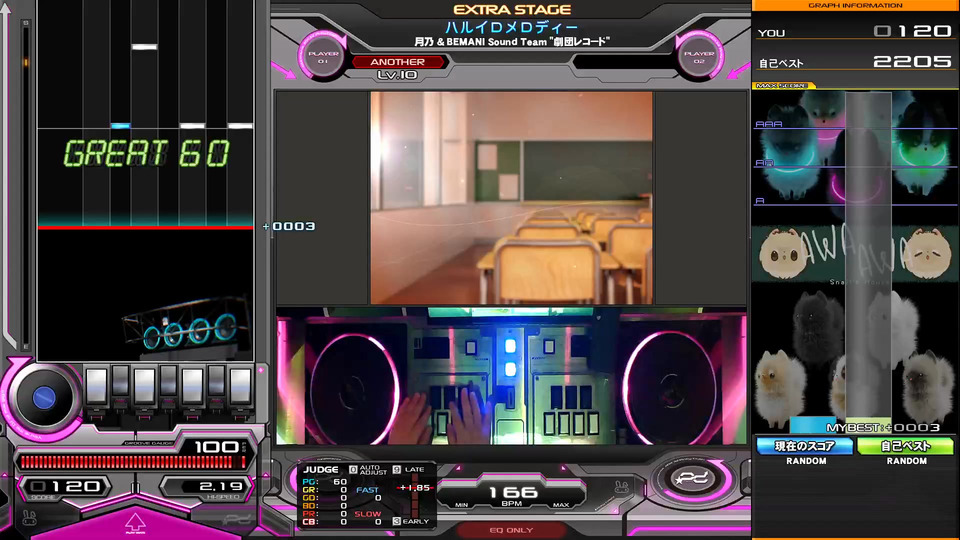This screenshot has height=540, width=960.
Task: Click the EQ ONLY red button
Action: point(511,530)
